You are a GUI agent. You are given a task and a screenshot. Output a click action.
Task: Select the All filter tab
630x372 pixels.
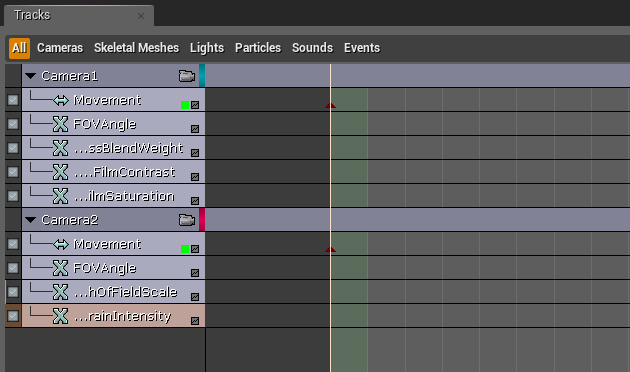(x=19, y=48)
